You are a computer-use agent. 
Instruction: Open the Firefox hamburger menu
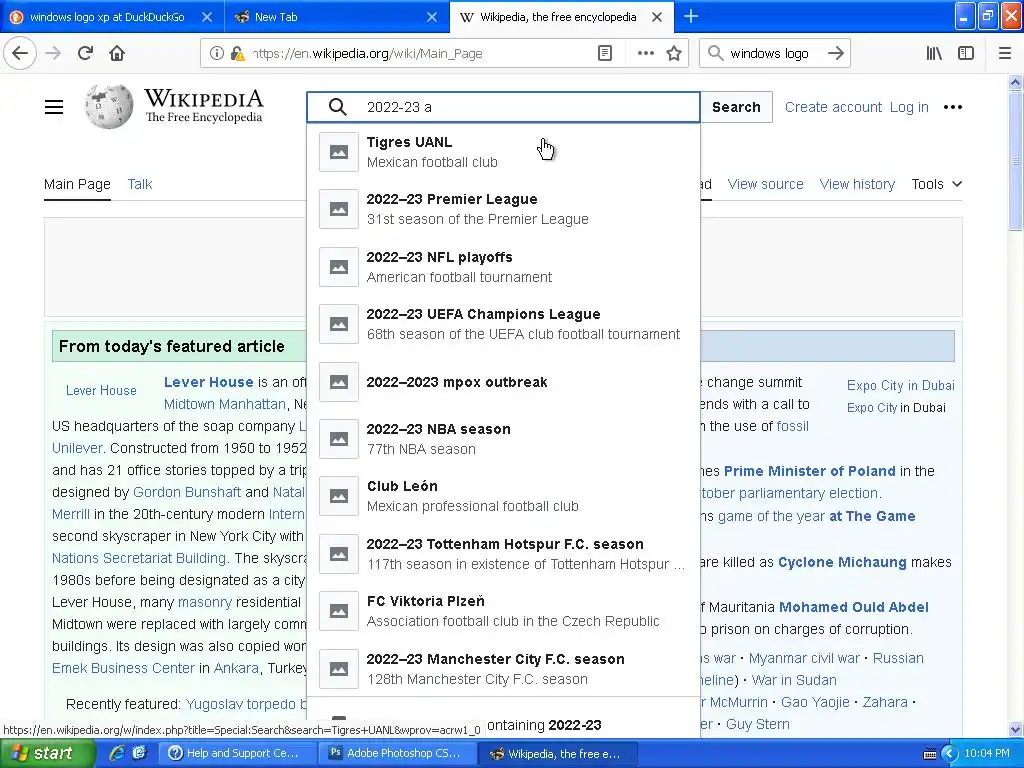click(x=1004, y=54)
